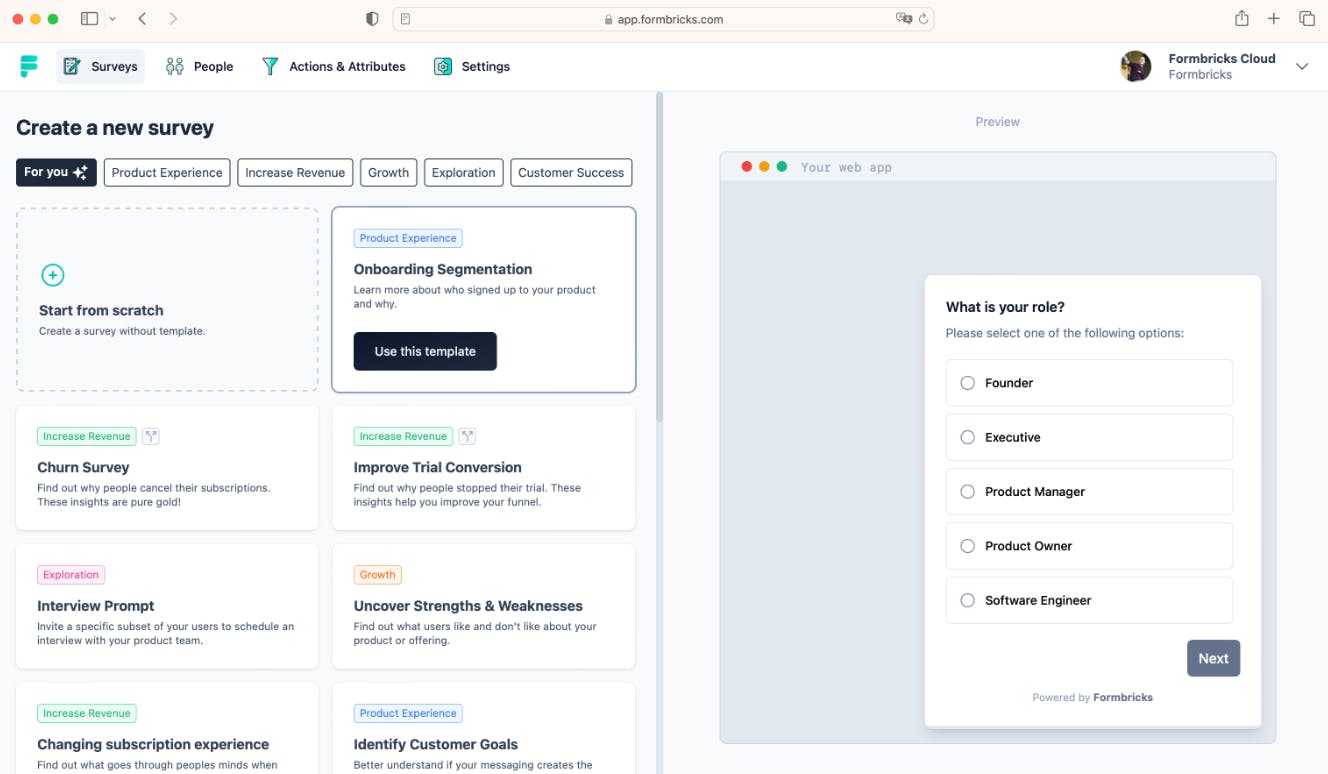Screen dimensions: 1328x774
Task: Open the People tab
Action: tap(200, 67)
